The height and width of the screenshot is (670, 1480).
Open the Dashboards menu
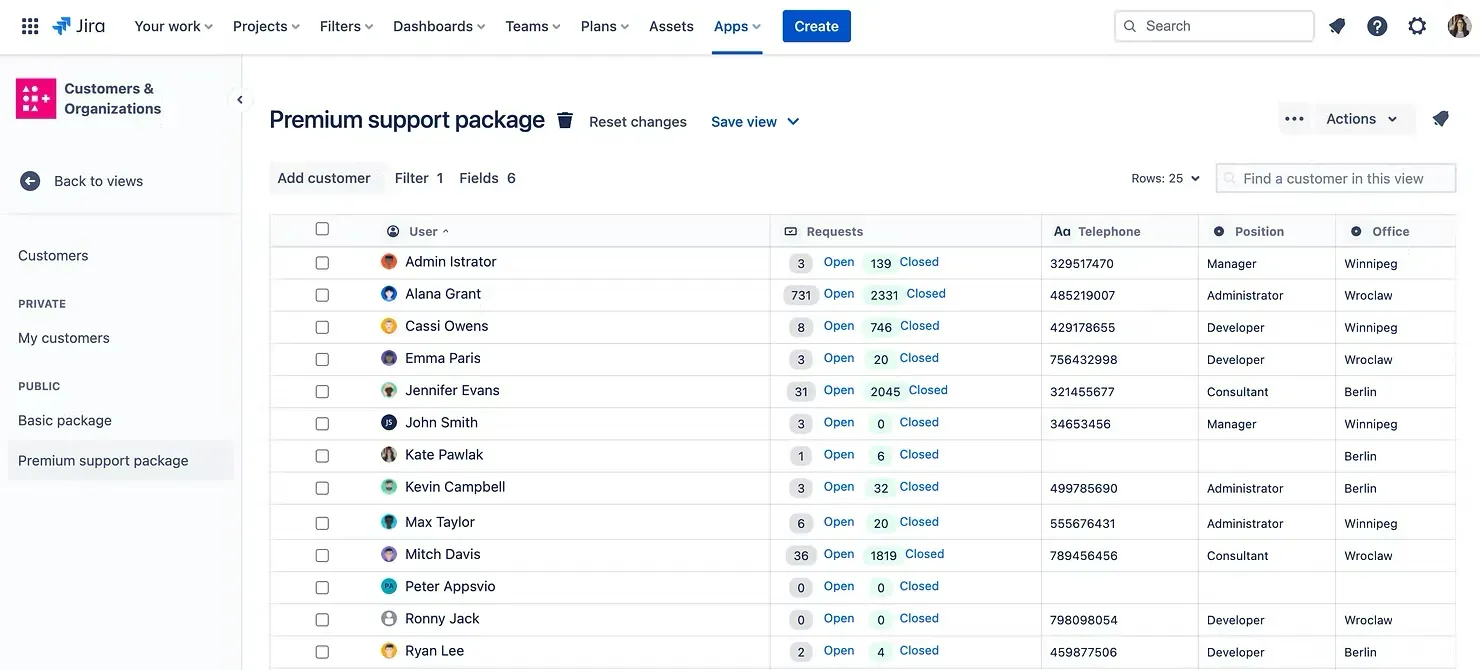click(438, 26)
